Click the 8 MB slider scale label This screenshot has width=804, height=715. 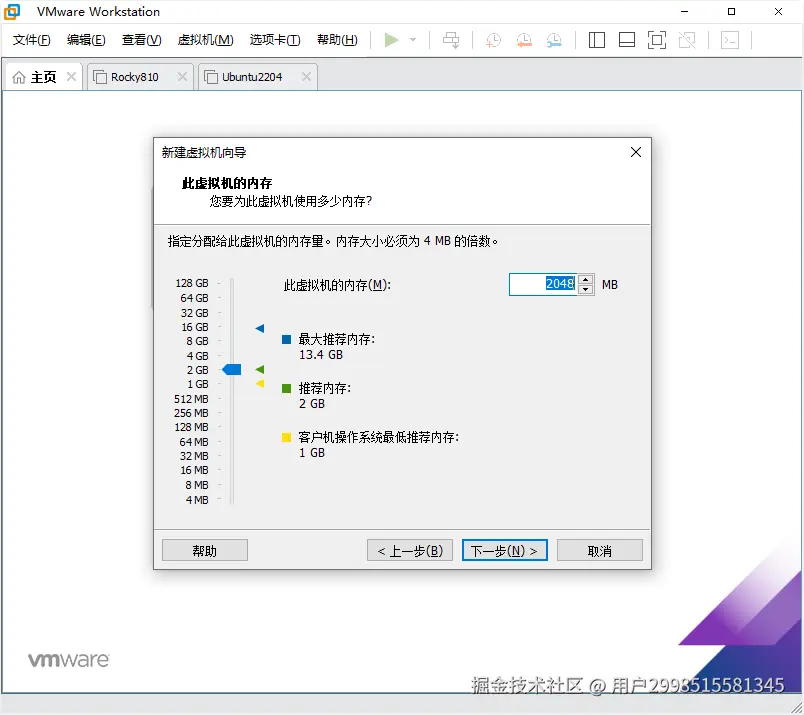pyautogui.click(x=196, y=485)
